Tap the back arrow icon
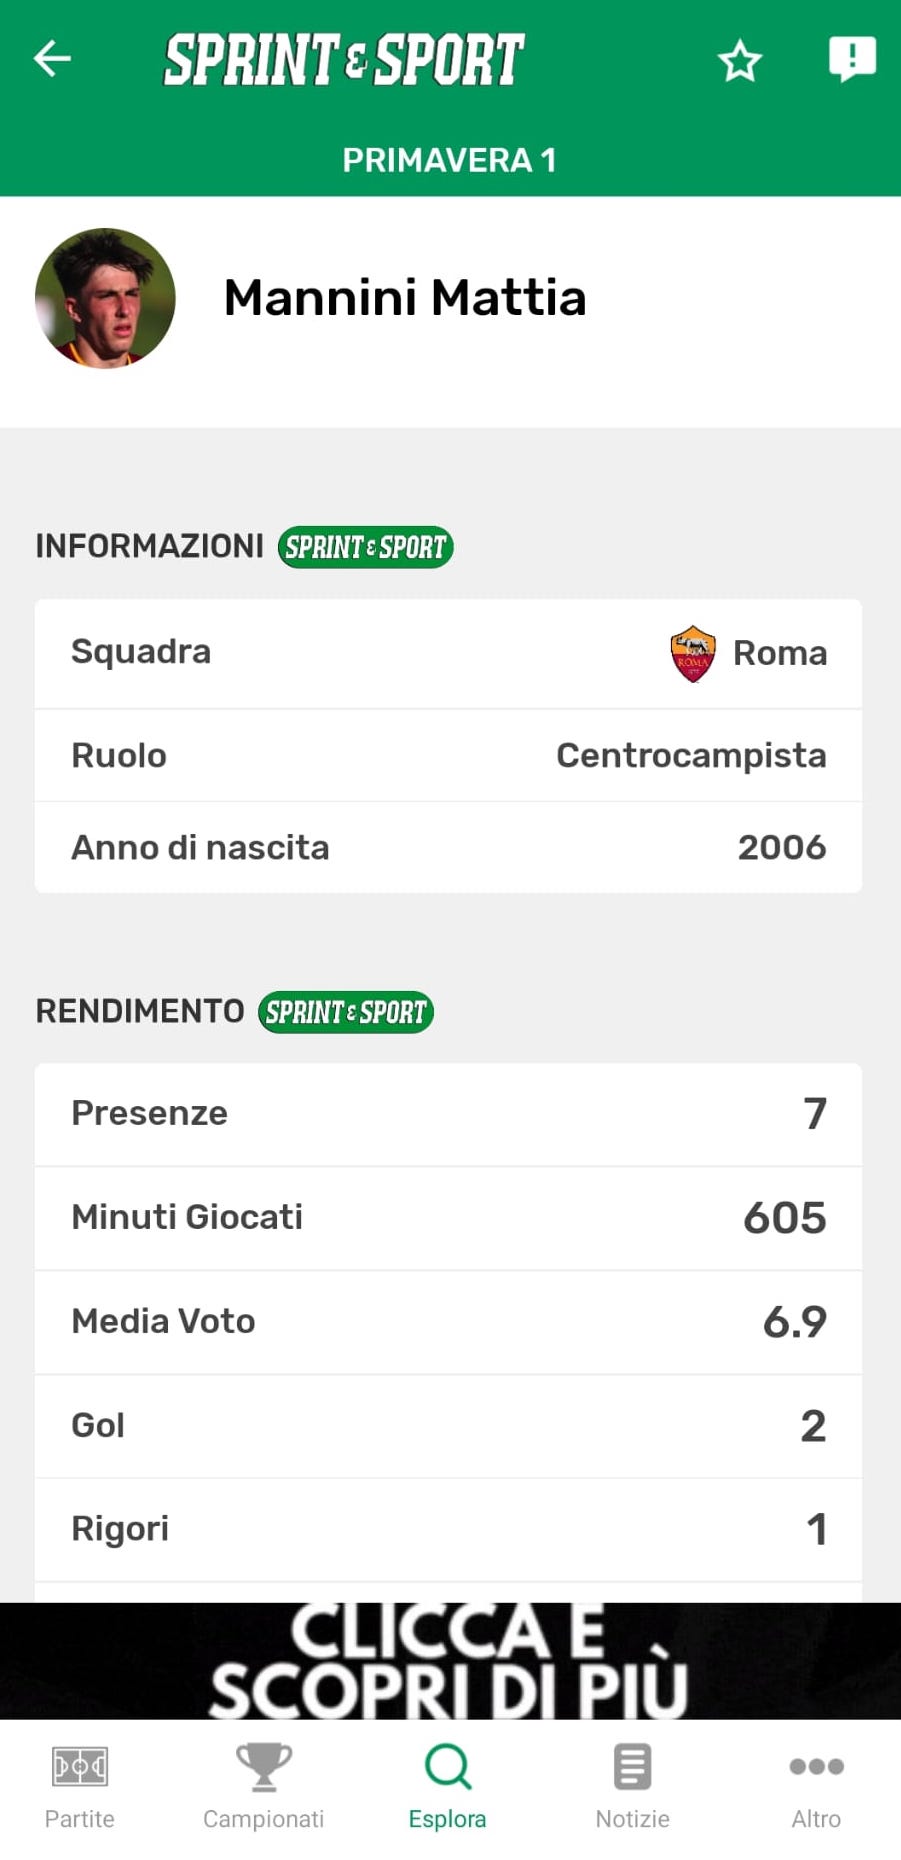This screenshot has width=901, height=1860. 52,59
